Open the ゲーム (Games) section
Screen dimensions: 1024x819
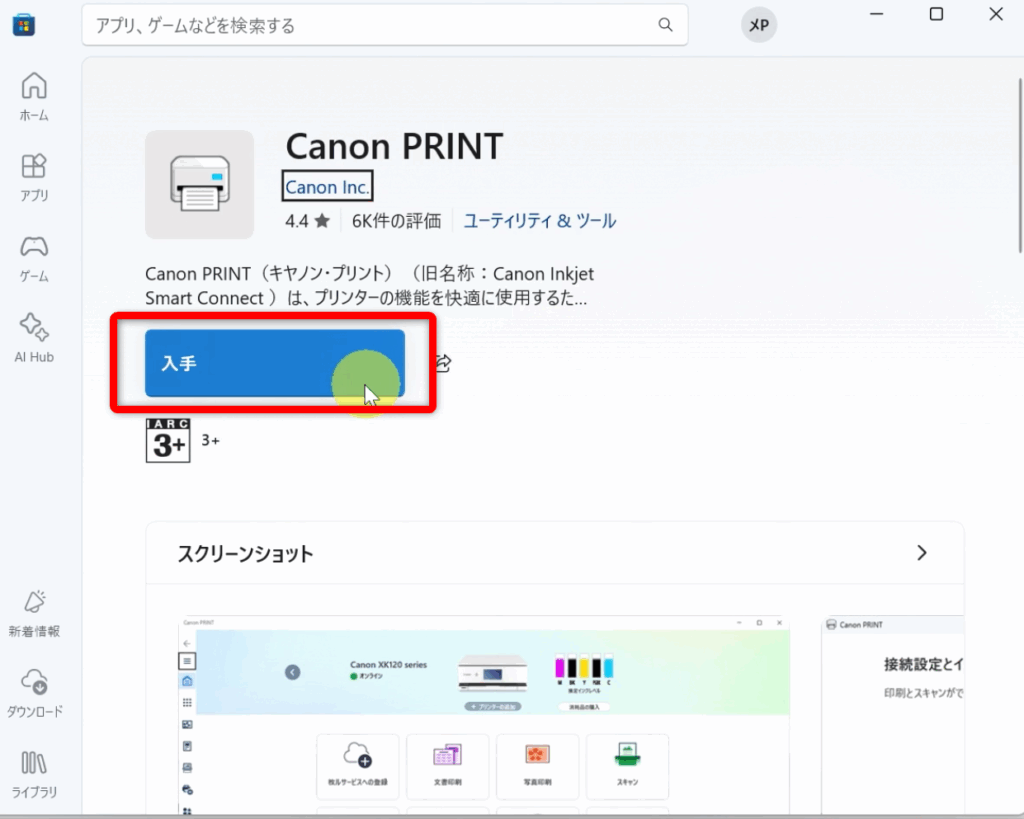pyautogui.click(x=34, y=258)
